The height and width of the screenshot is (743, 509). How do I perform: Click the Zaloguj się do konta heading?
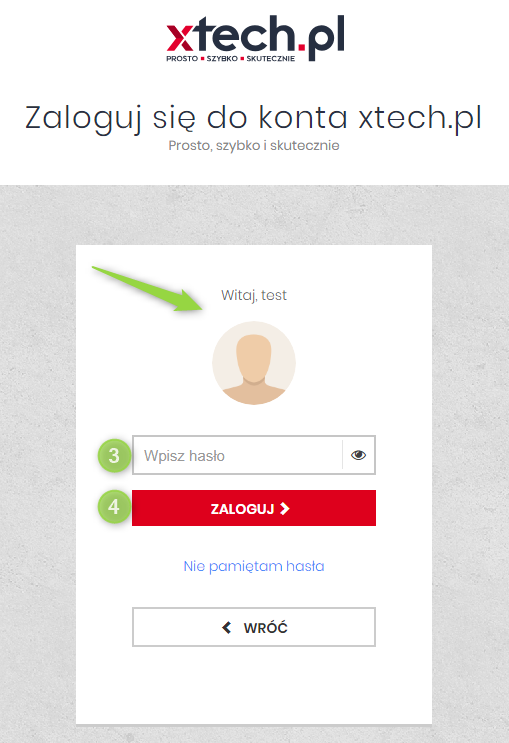coord(254,118)
